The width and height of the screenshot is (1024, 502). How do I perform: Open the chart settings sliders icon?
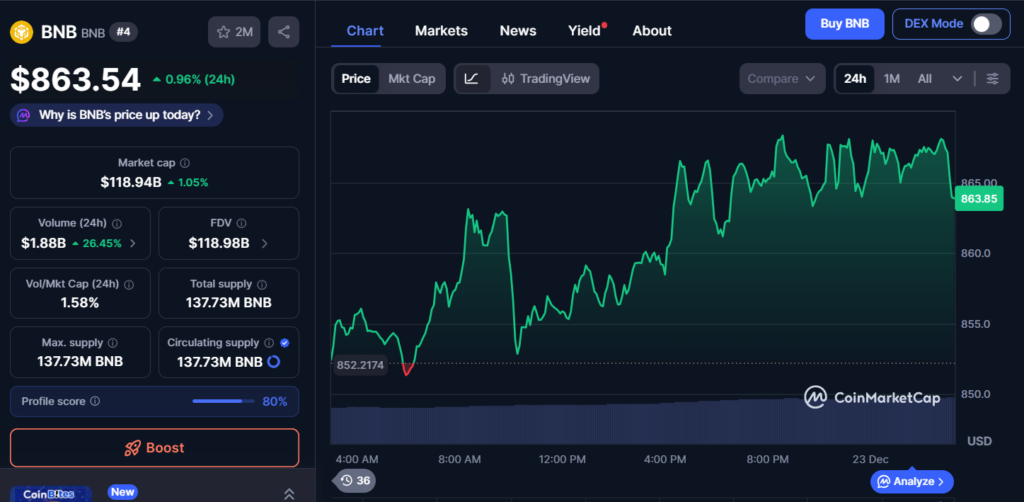[x=993, y=79]
